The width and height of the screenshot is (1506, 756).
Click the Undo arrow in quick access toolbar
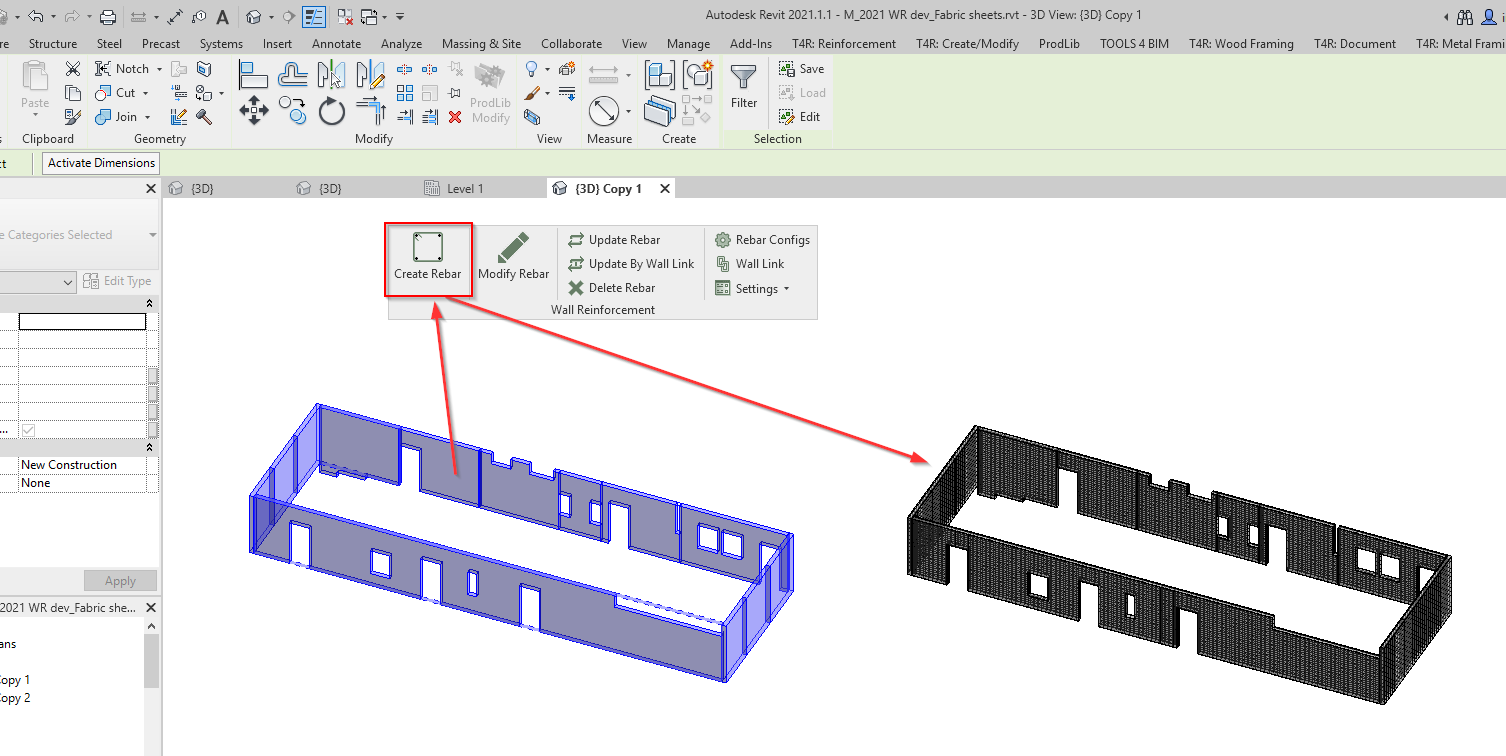pyautogui.click(x=37, y=17)
